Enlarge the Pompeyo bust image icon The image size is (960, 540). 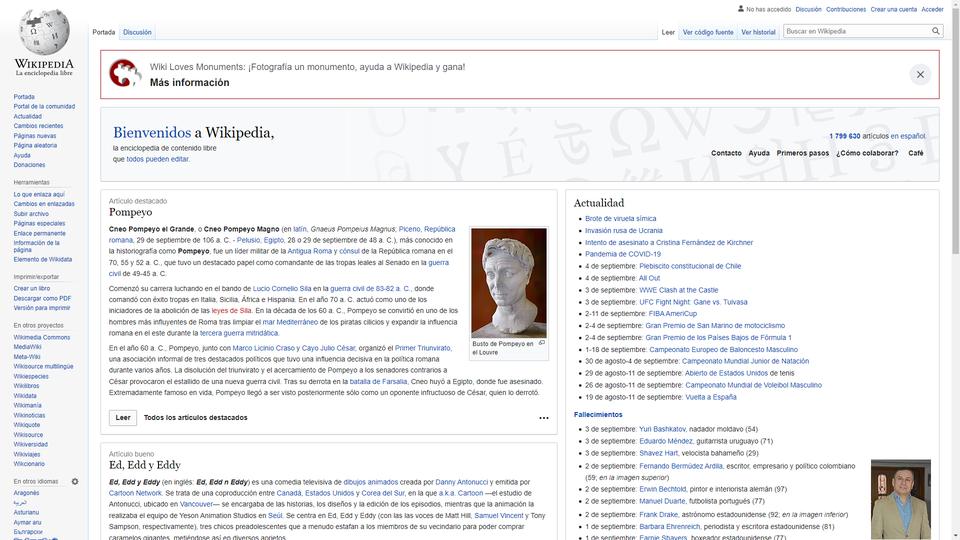click(542, 343)
